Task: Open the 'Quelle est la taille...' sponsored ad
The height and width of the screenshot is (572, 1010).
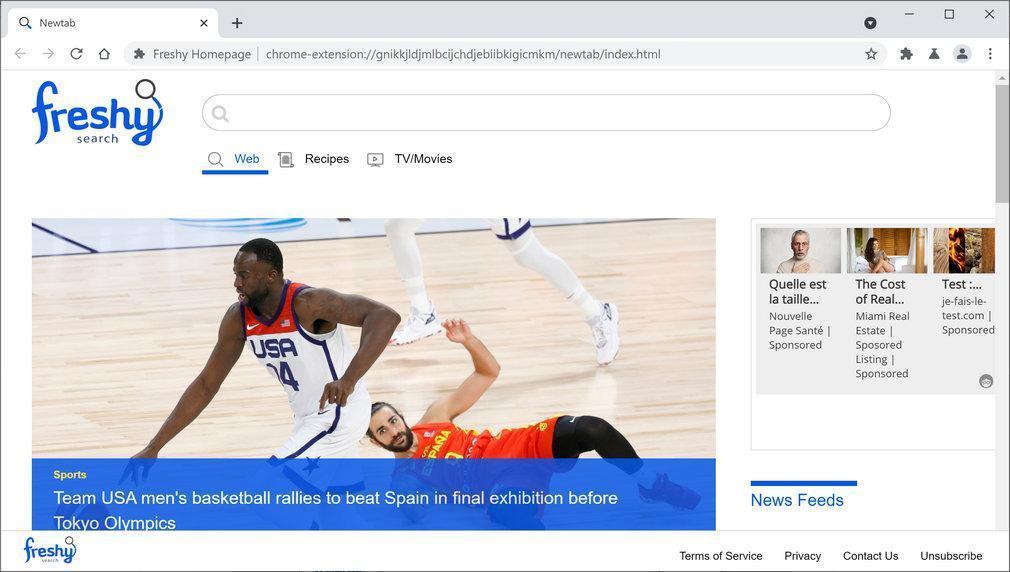Action: [x=797, y=292]
